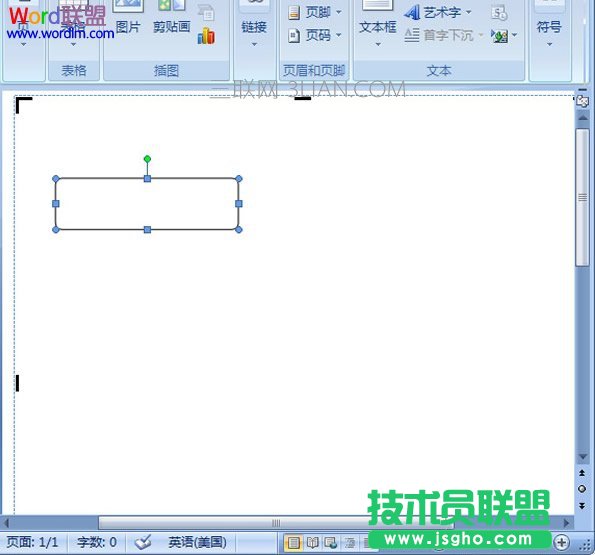Click the left-middle resize handle of shape
The image size is (595, 555).
(55, 204)
